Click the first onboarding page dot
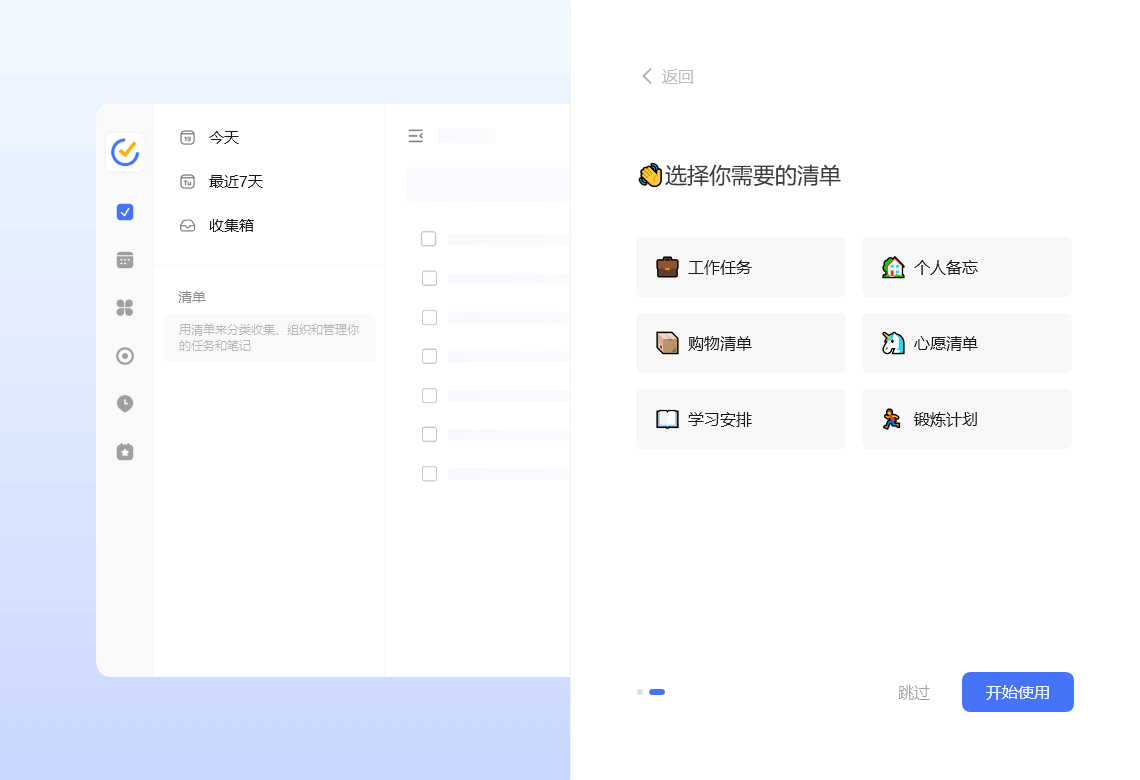This screenshot has height=780, width=1140. 640,692
